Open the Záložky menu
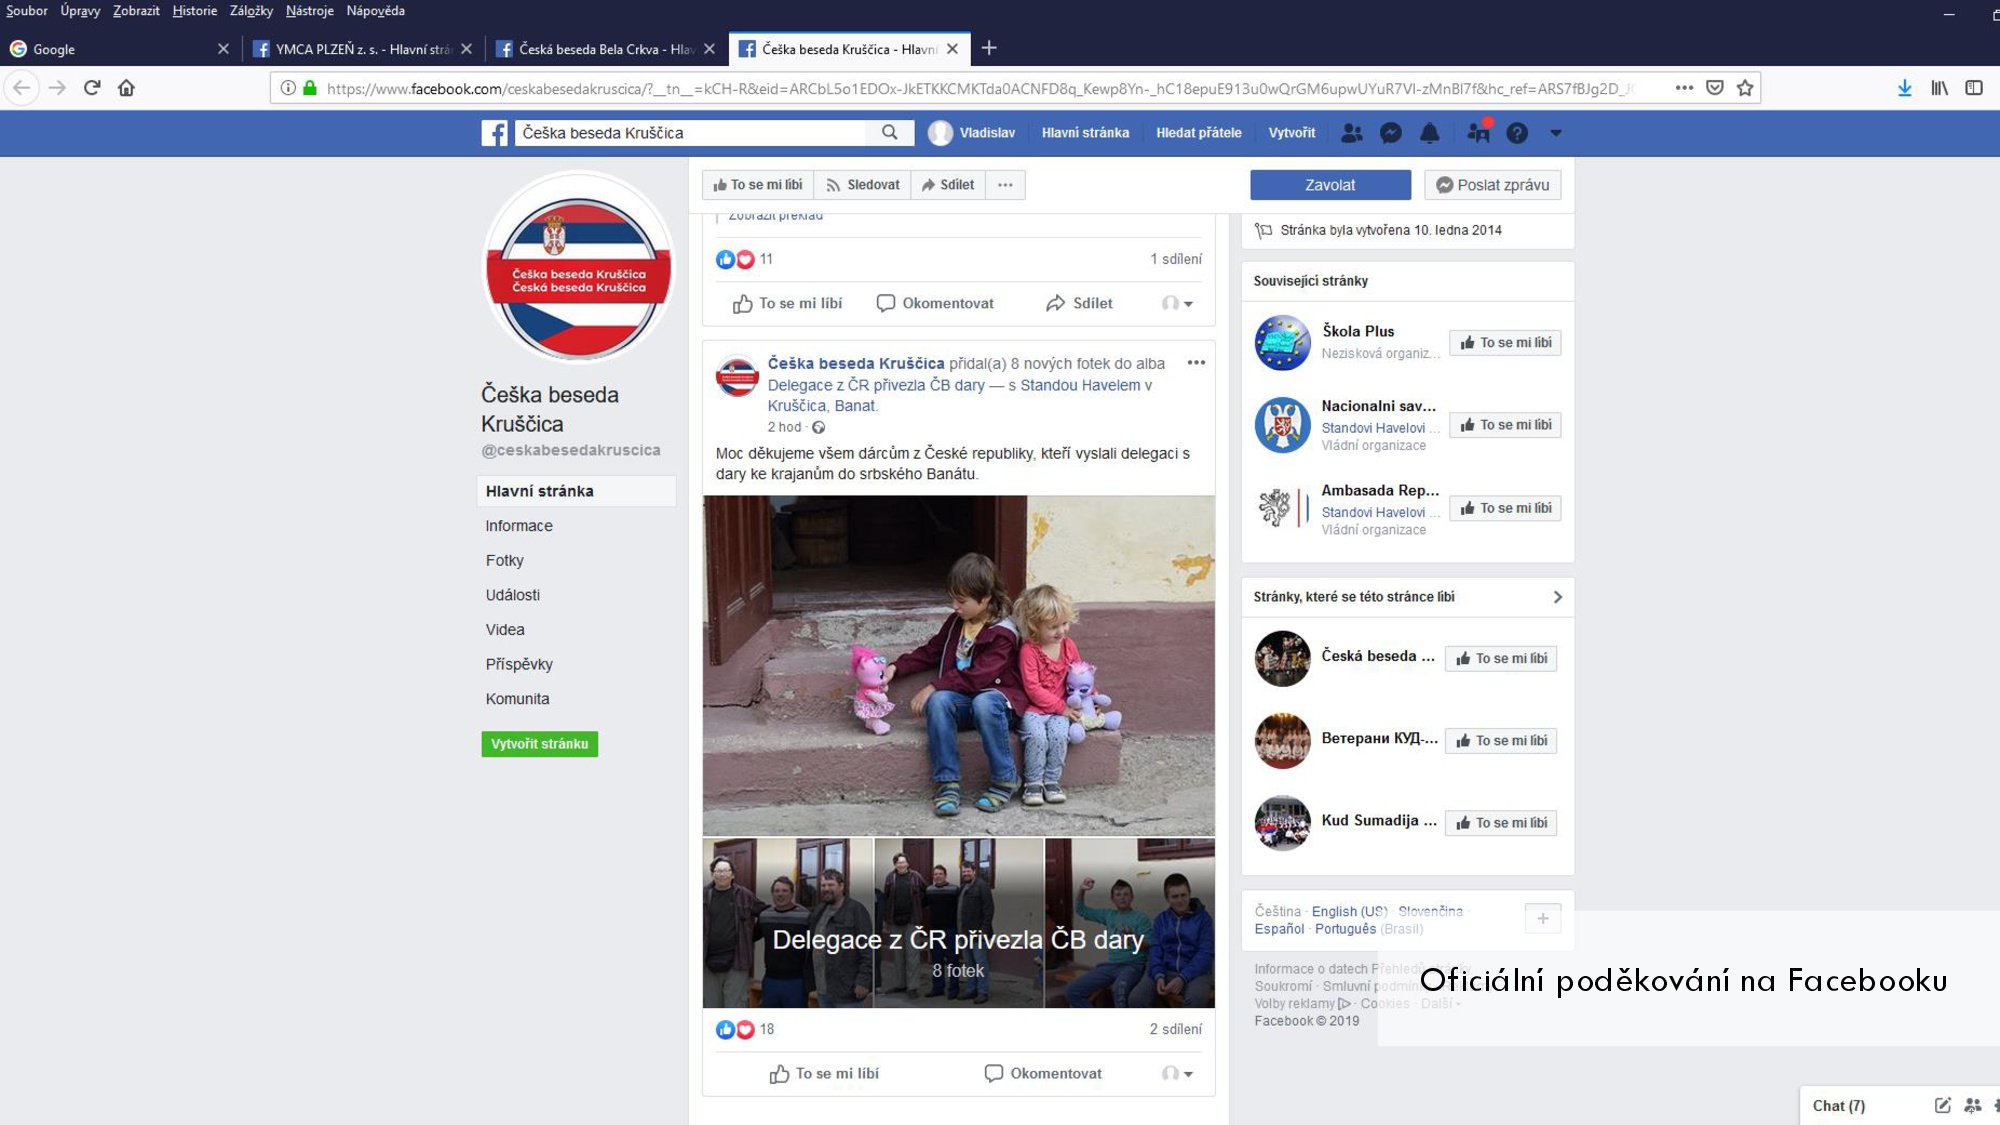This screenshot has height=1125, width=2000. pos(251,11)
